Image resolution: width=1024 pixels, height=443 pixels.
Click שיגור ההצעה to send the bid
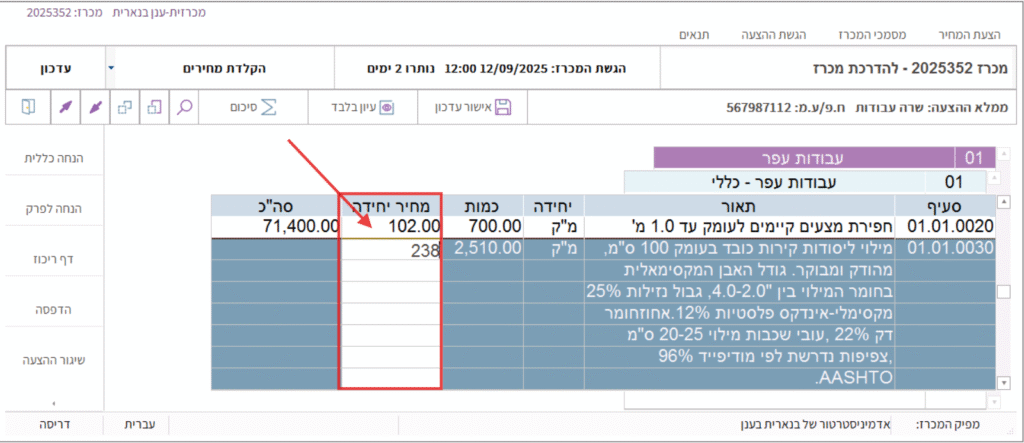pyautogui.click(x=53, y=359)
